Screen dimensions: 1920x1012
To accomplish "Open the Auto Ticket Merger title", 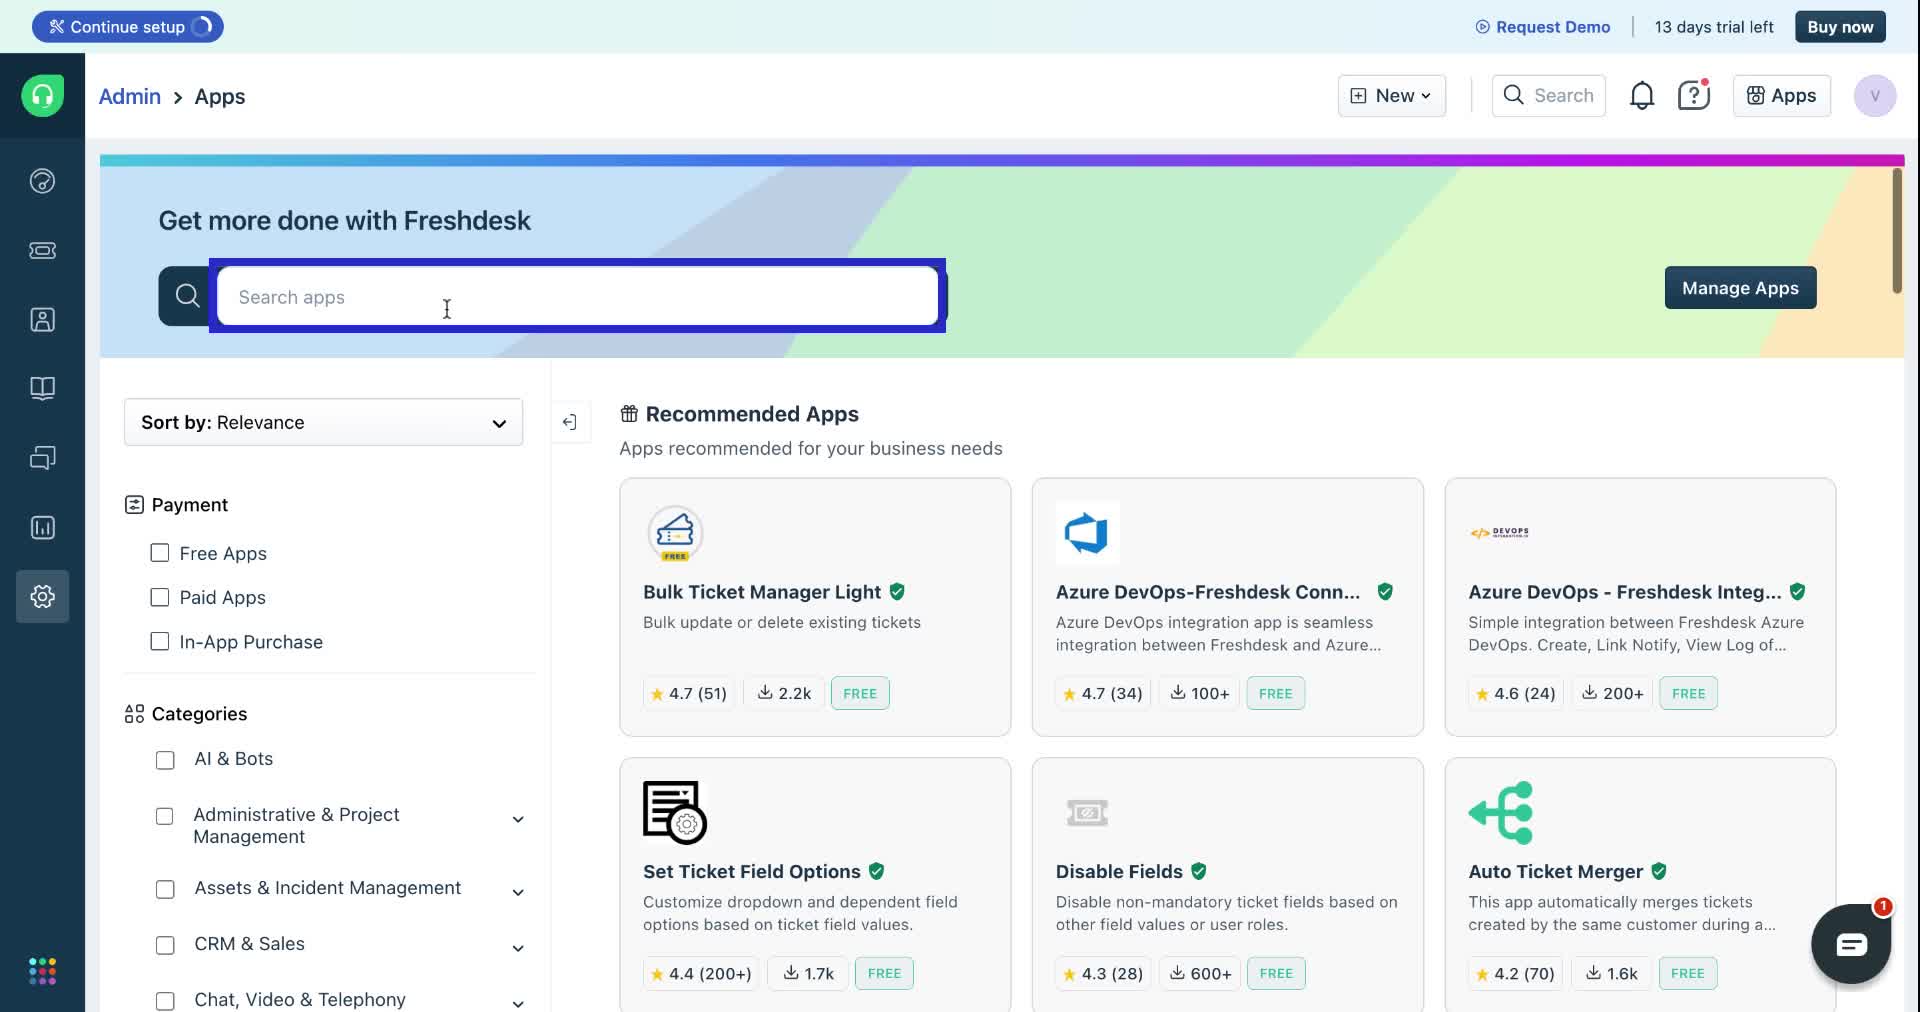I will (x=1555, y=871).
